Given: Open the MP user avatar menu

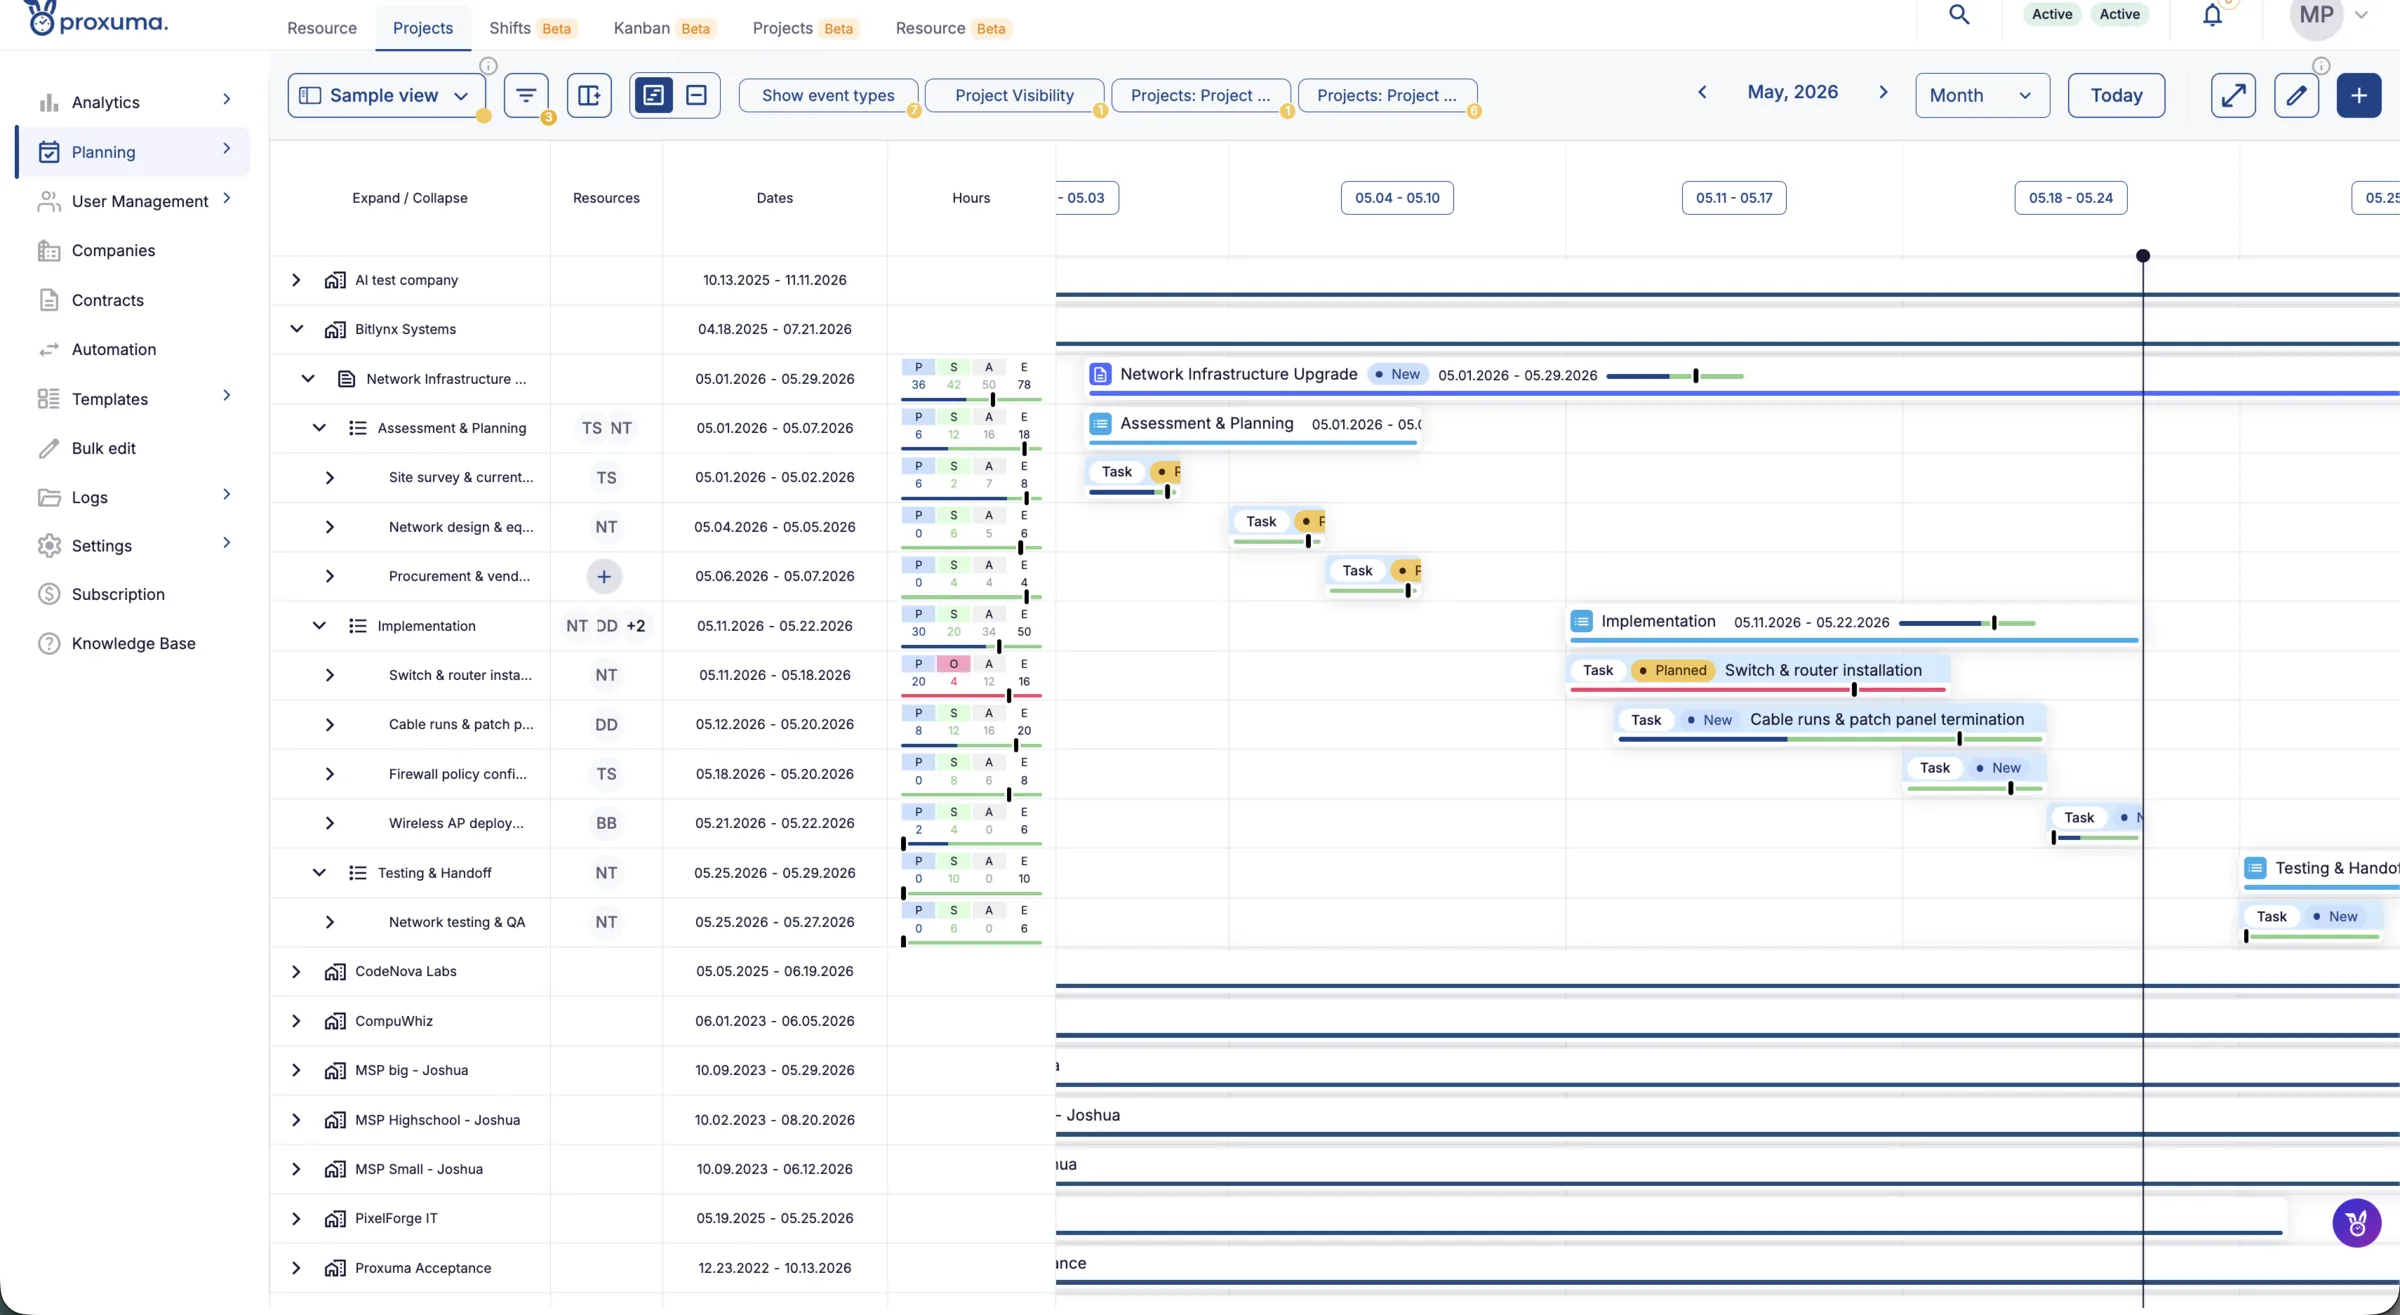Looking at the screenshot, I should point(2330,15).
